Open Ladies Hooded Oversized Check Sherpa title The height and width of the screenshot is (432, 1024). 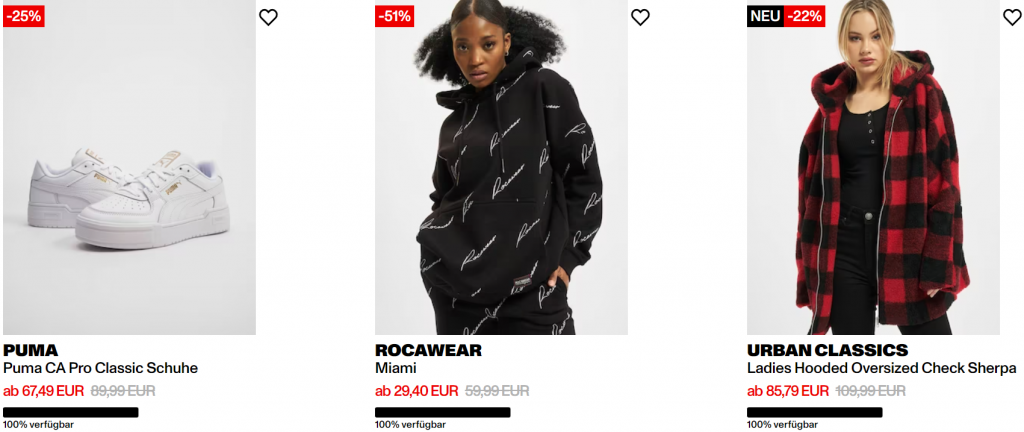[x=882, y=369]
